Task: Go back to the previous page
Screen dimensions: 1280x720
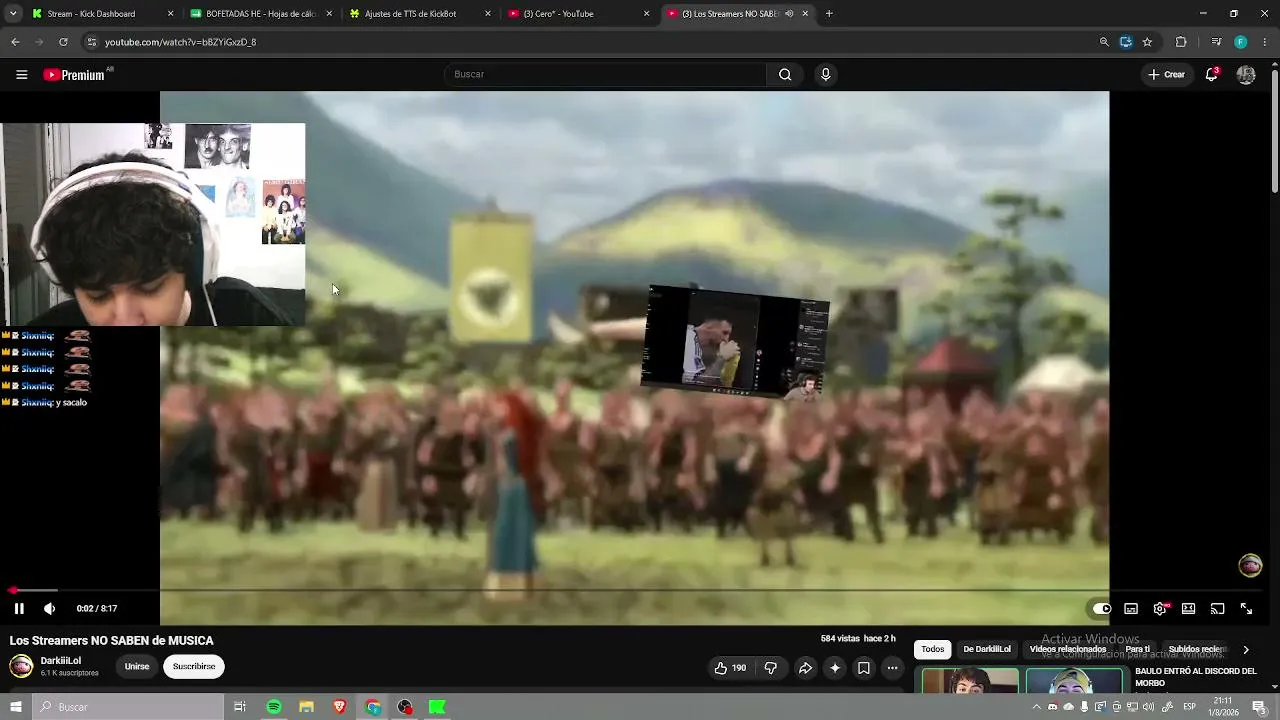Action: coord(15,42)
